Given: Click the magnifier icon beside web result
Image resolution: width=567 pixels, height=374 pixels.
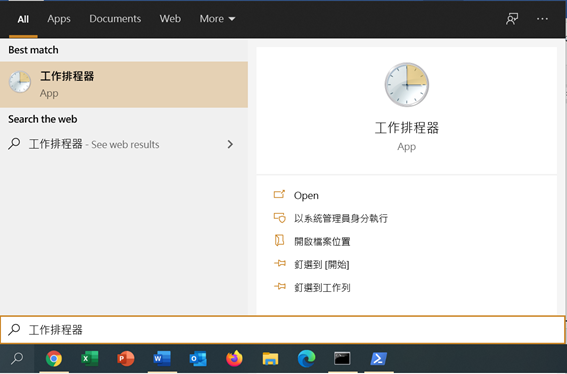Looking at the screenshot, I should pos(14,144).
